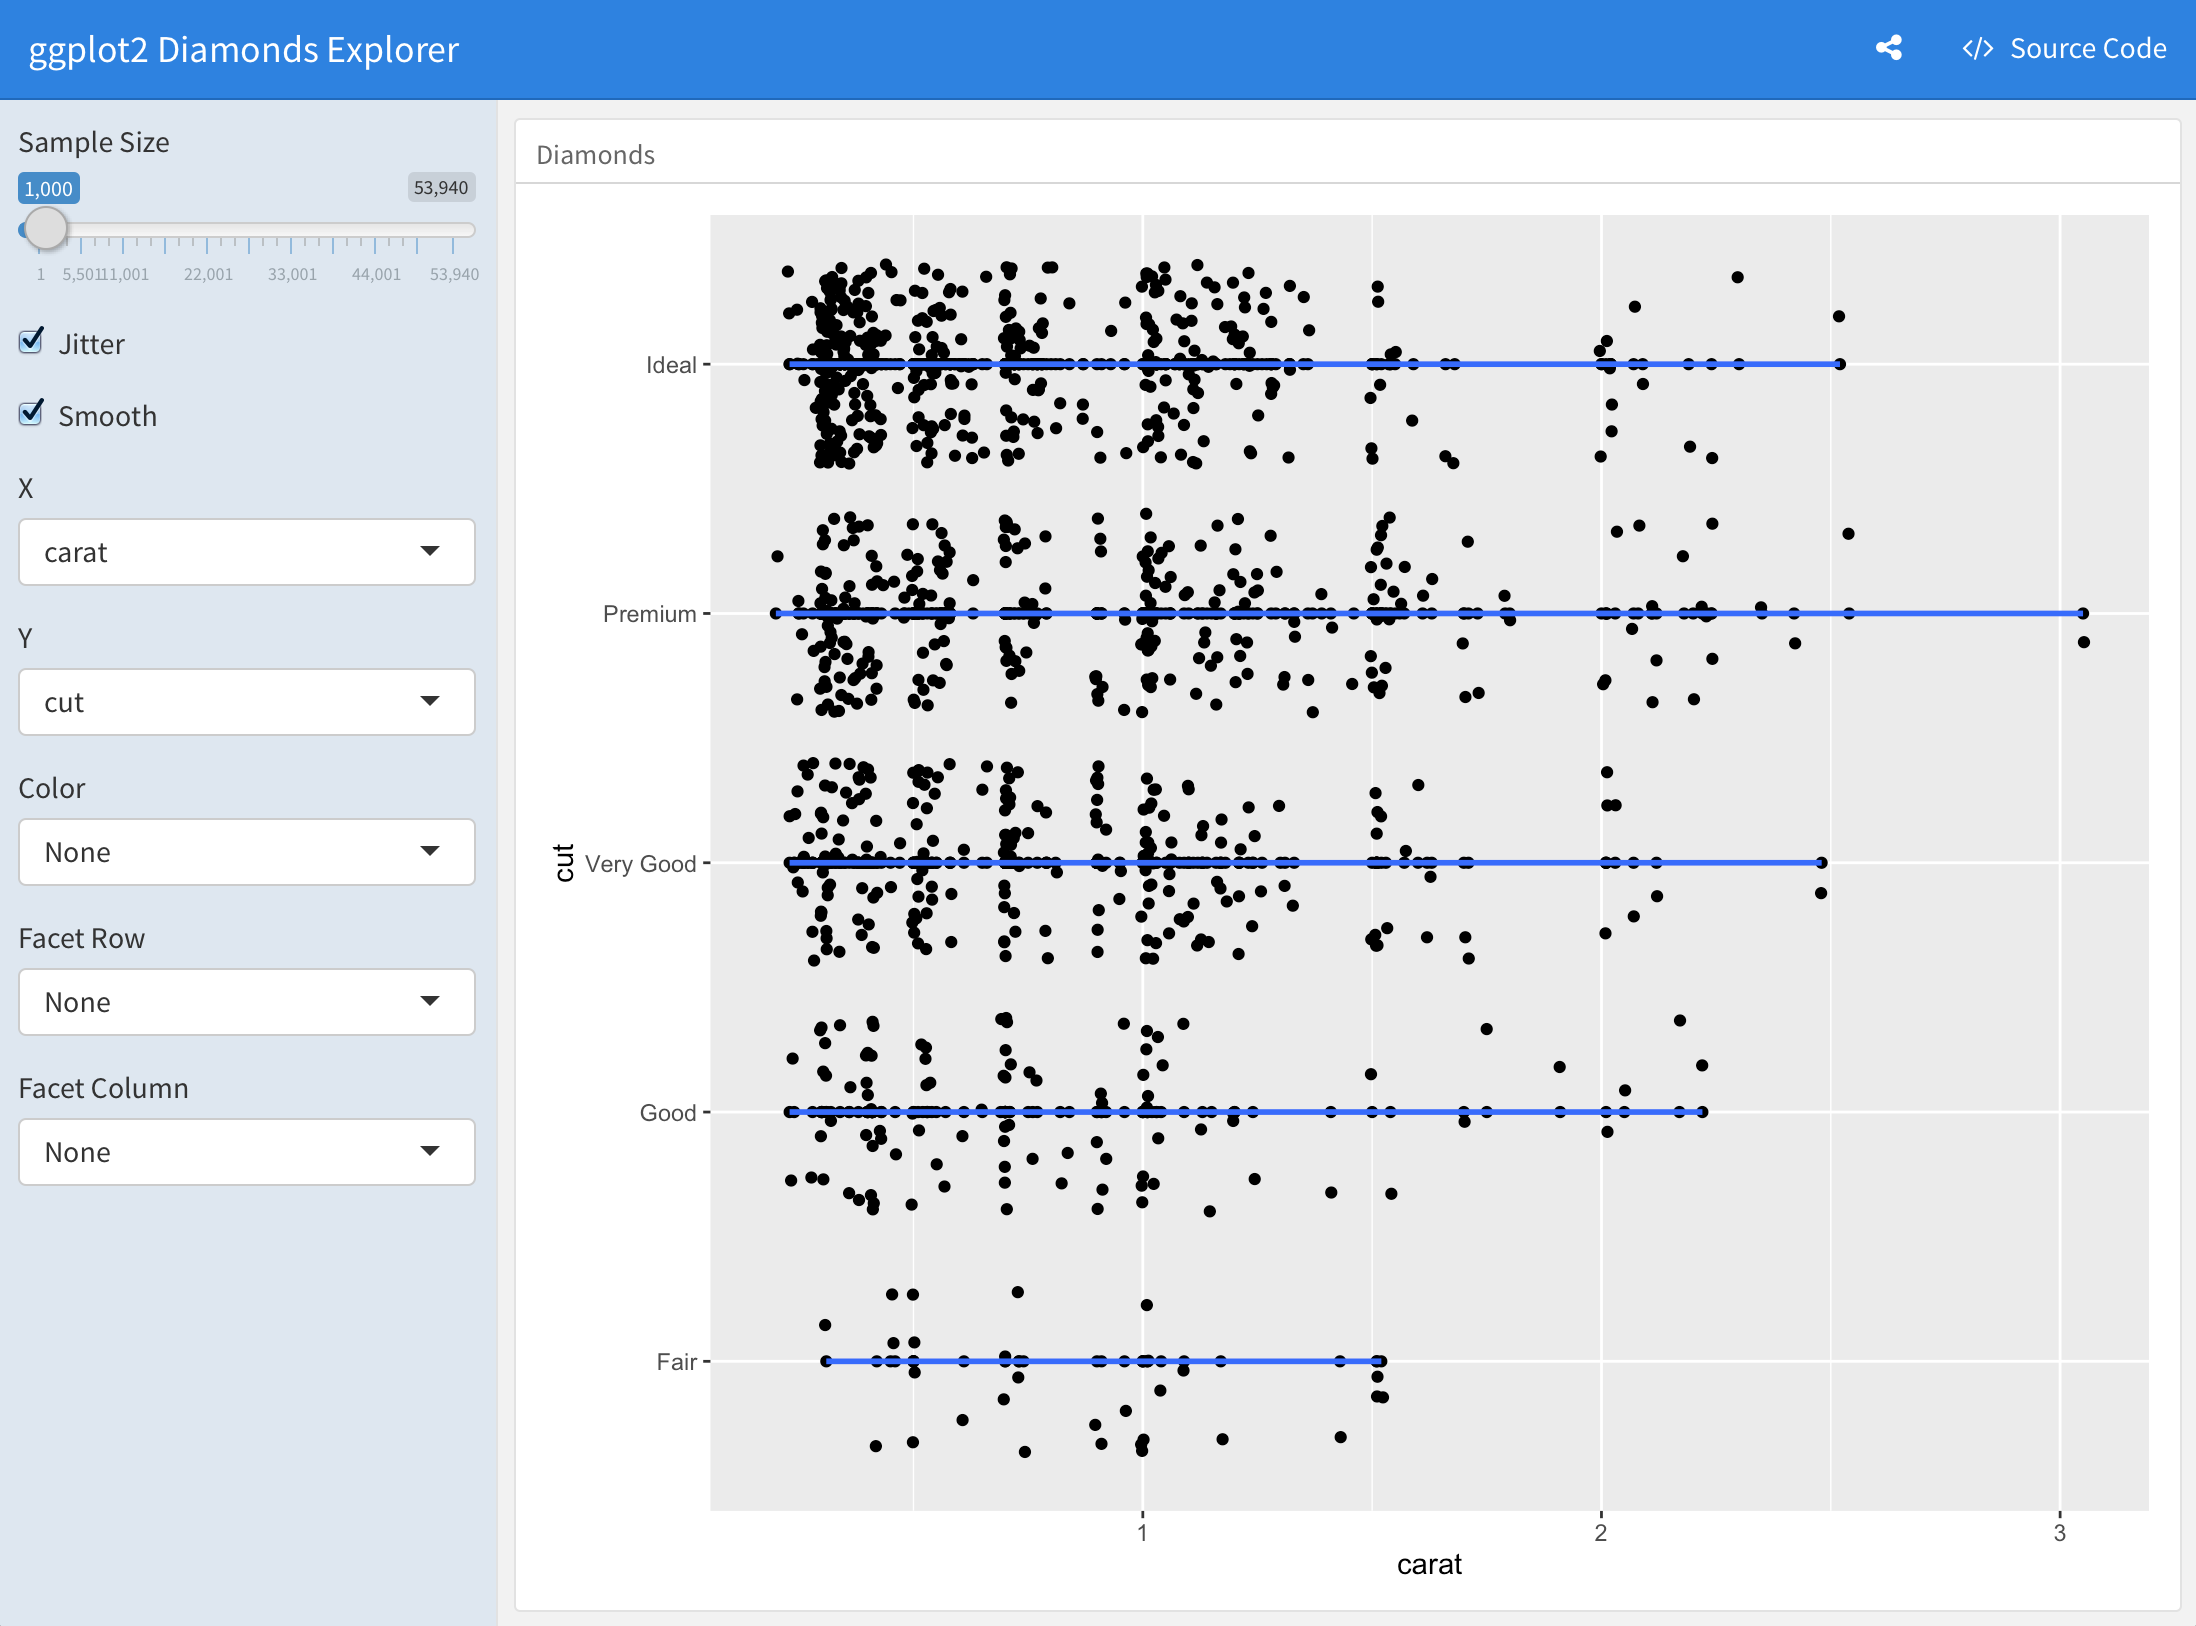Click the 53,940 maximum slider label
This screenshot has height=1626, width=2196.
pyautogui.click(x=440, y=188)
